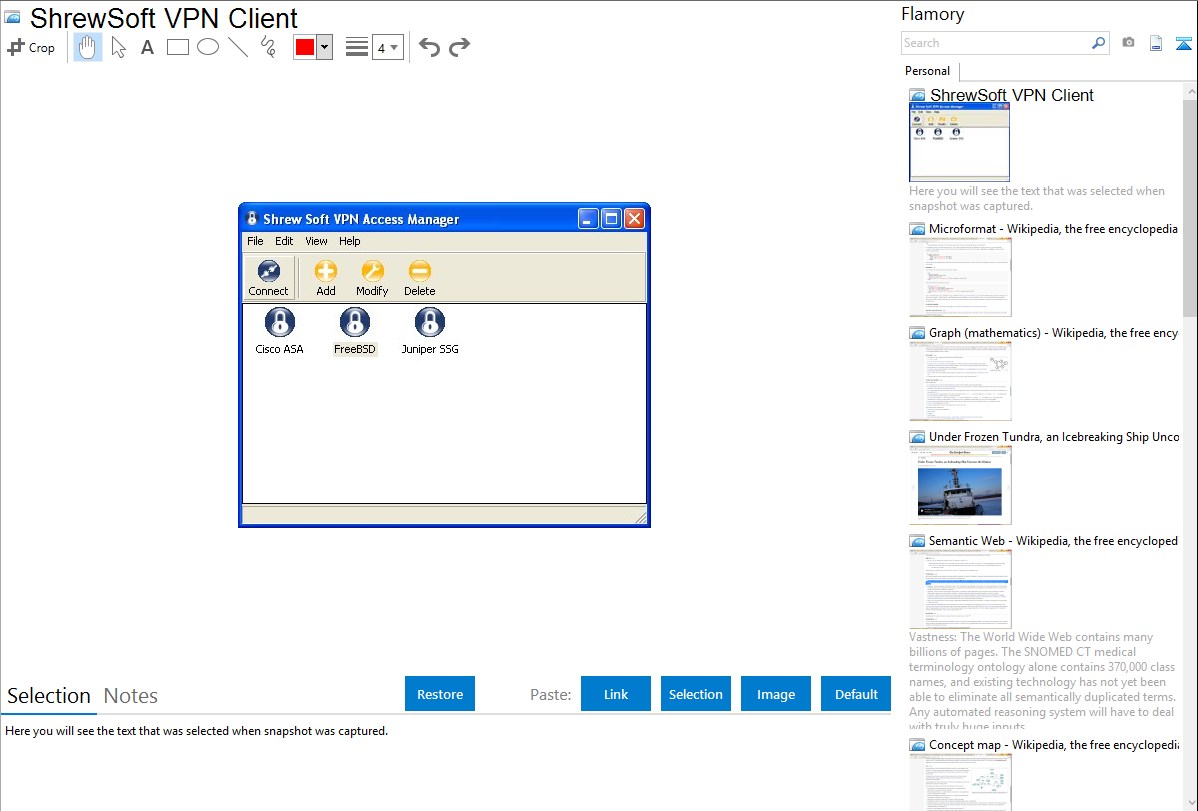Activate the hand pan tool

tap(87, 47)
